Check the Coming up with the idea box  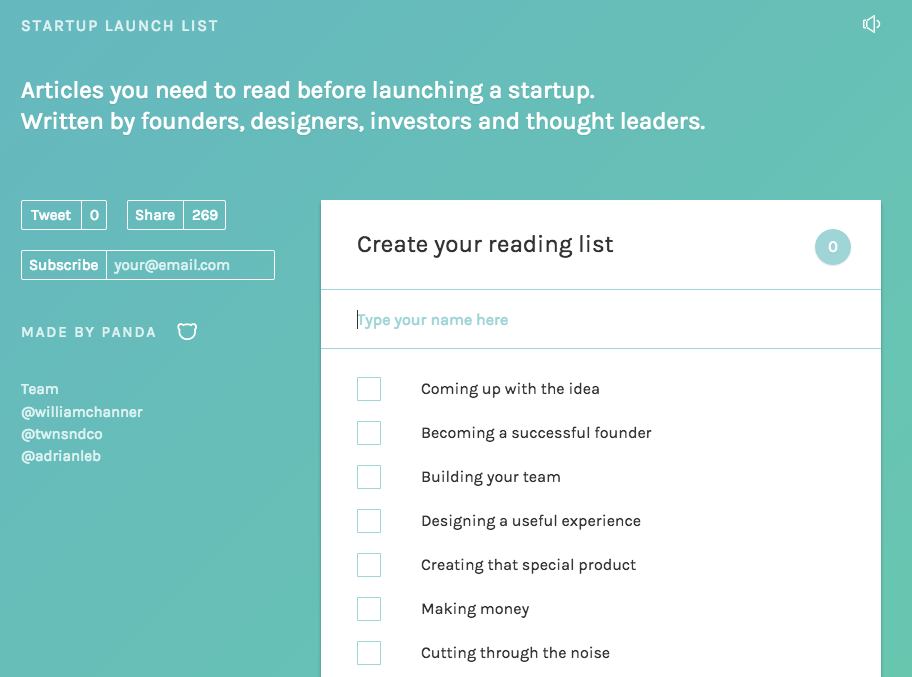[x=369, y=389]
